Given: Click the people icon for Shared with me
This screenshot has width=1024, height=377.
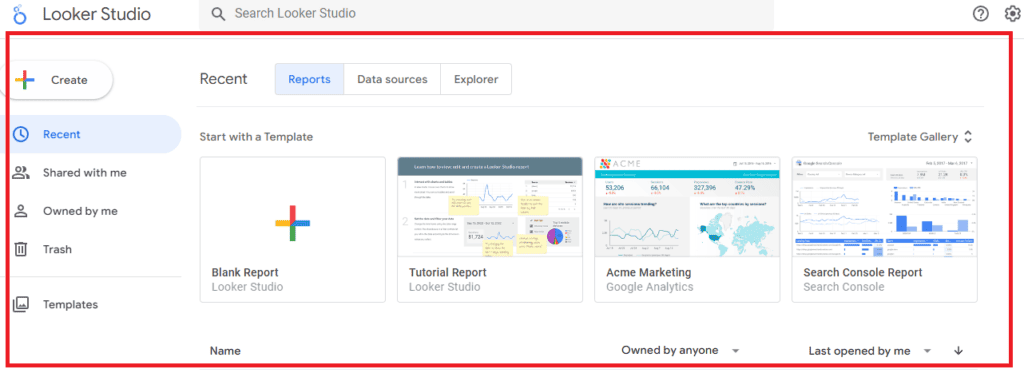Looking at the screenshot, I should (21, 172).
